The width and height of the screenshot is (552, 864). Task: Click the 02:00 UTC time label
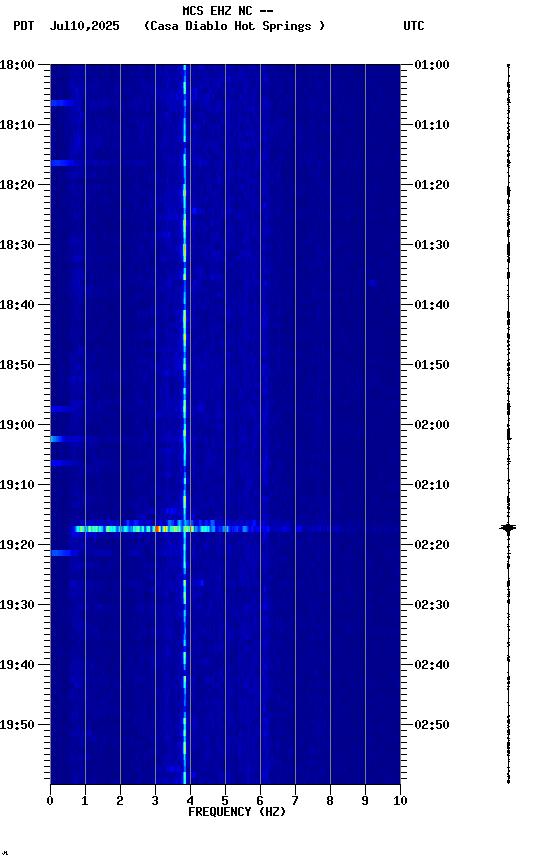pos(432,425)
